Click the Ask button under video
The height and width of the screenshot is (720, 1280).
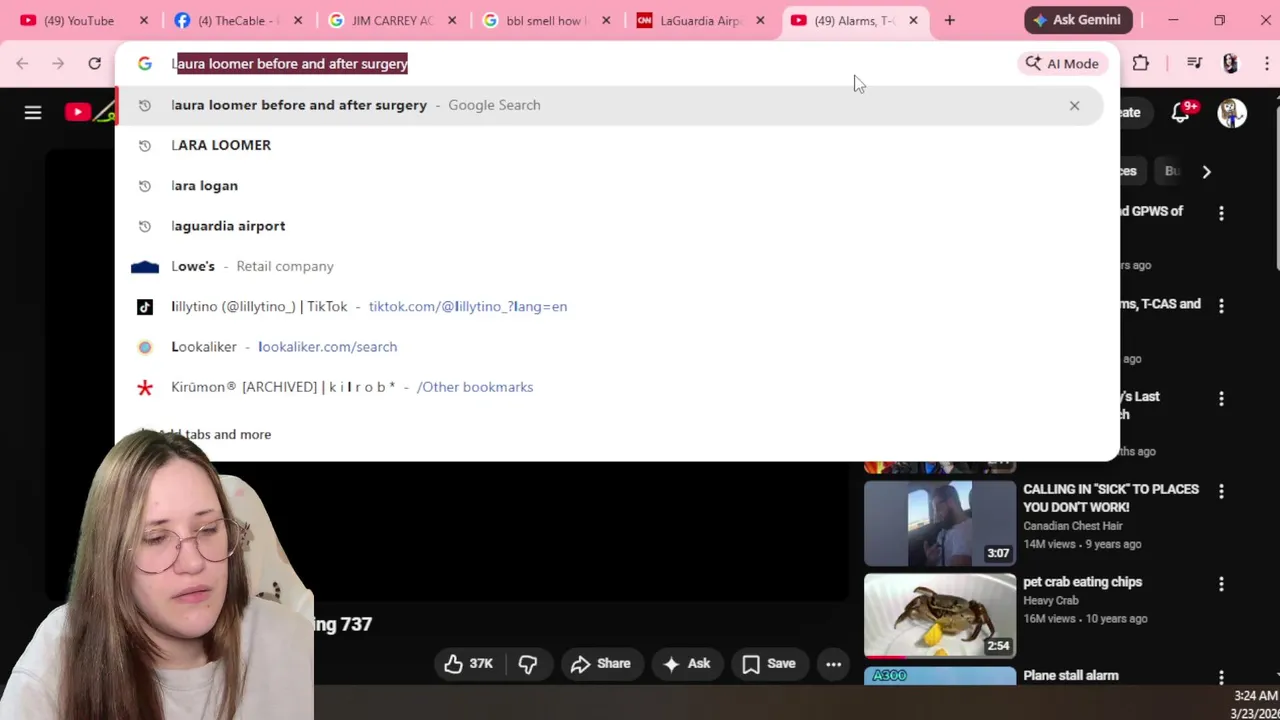click(686, 664)
